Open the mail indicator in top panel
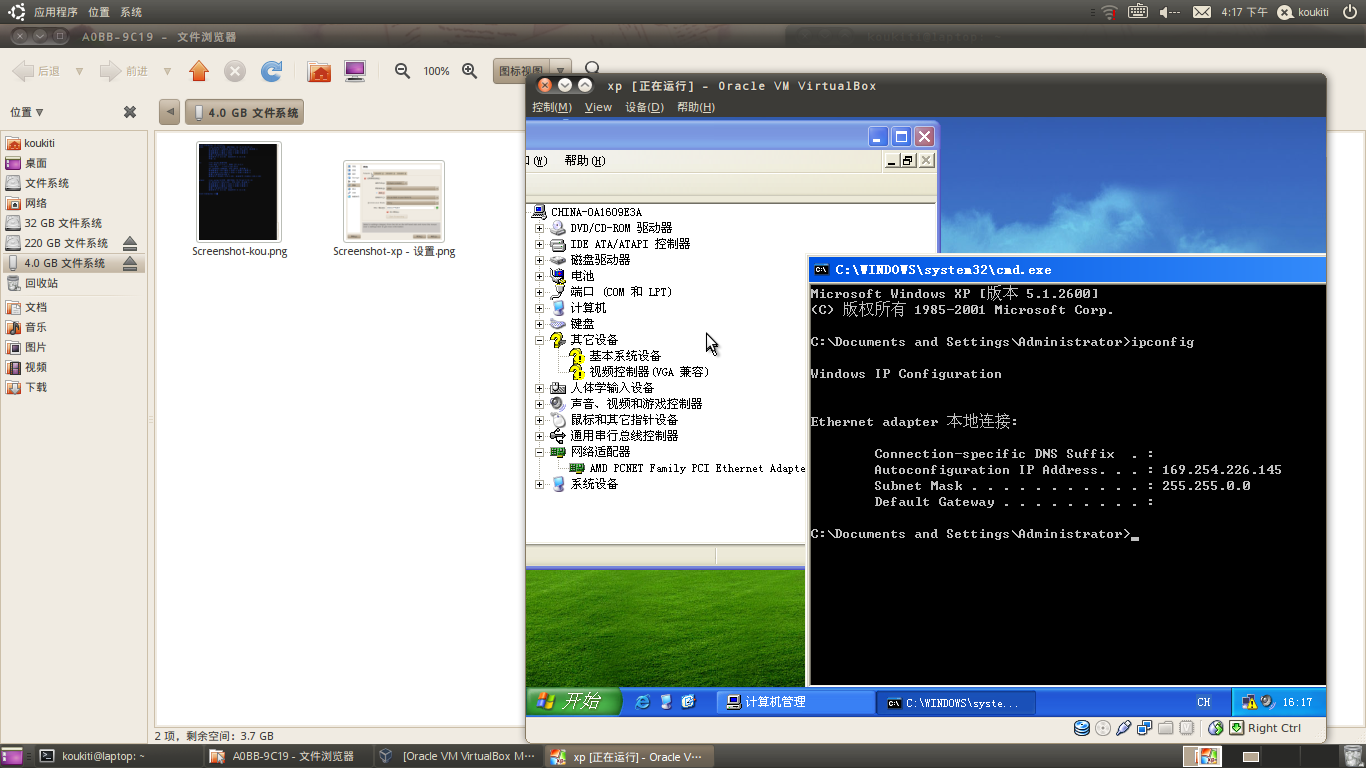Image resolution: width=1366 pixels, height=768 pixels. [x=1201, y=12]
